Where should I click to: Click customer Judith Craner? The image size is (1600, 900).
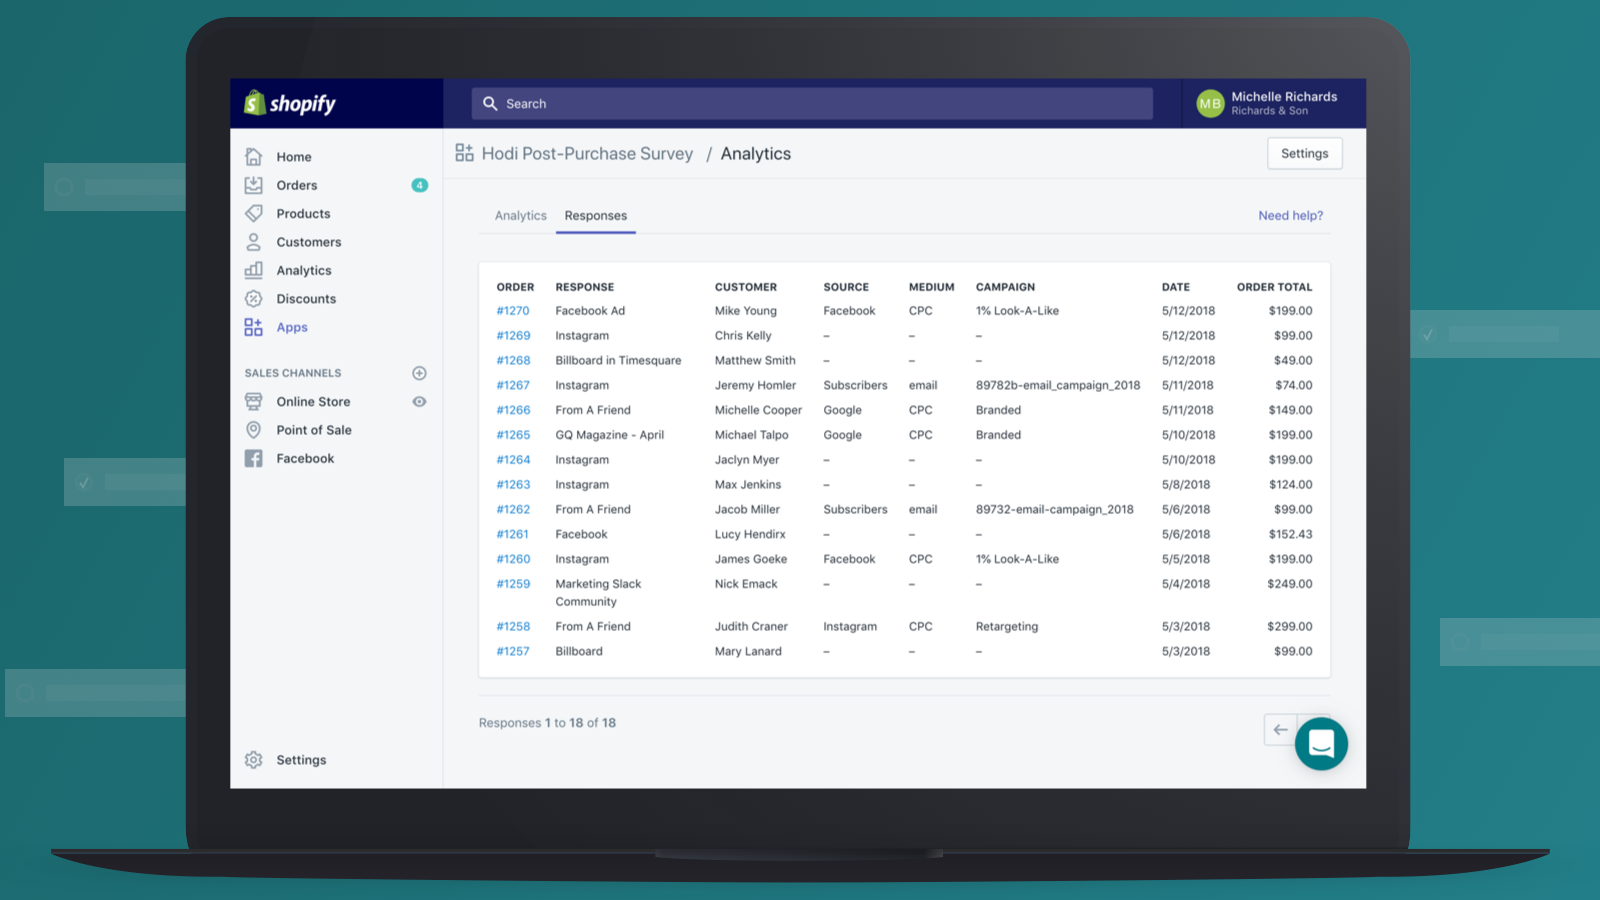pyautogui.click(x=751, y=626)
